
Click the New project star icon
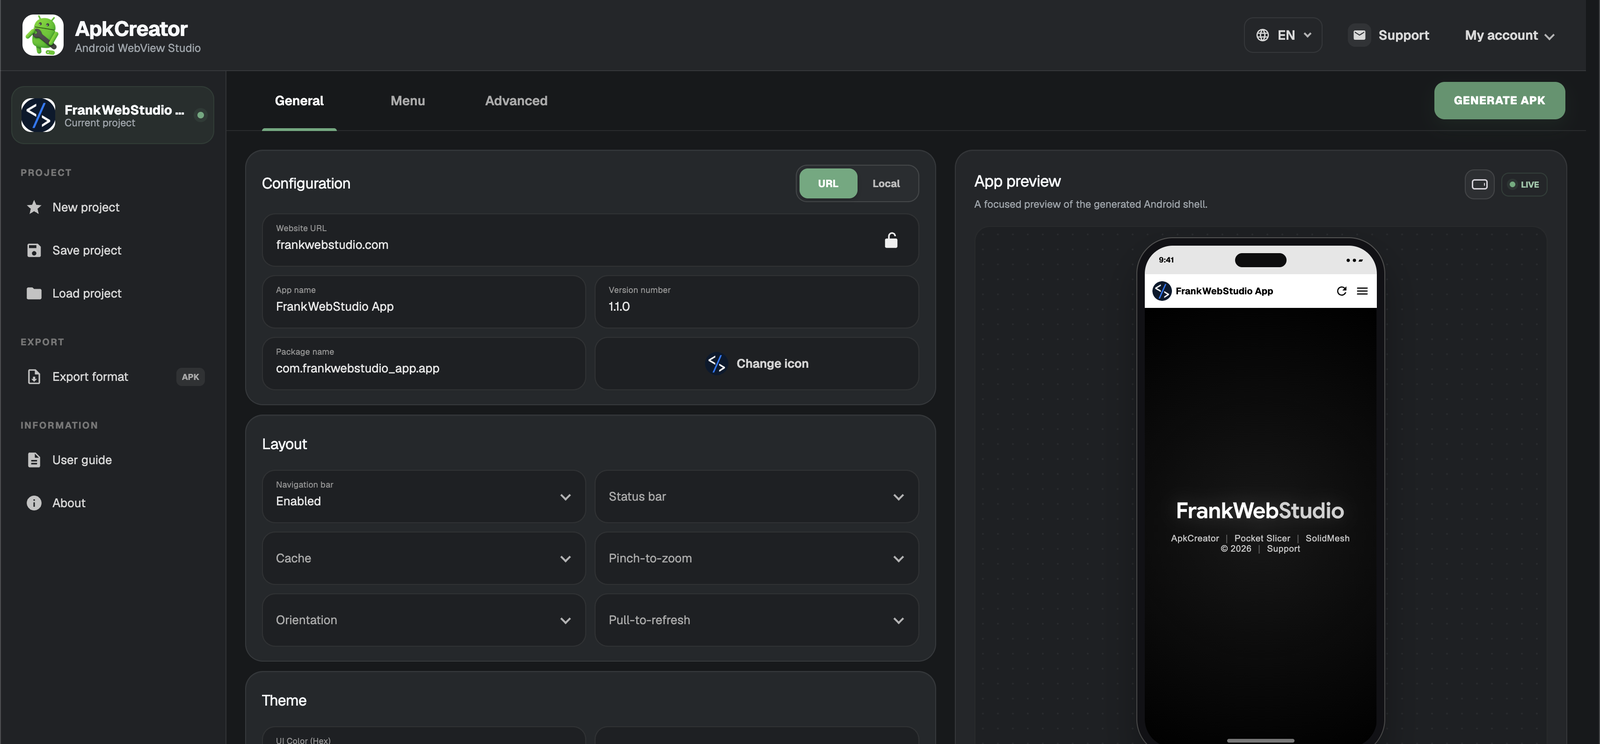[x=34, y=207]
